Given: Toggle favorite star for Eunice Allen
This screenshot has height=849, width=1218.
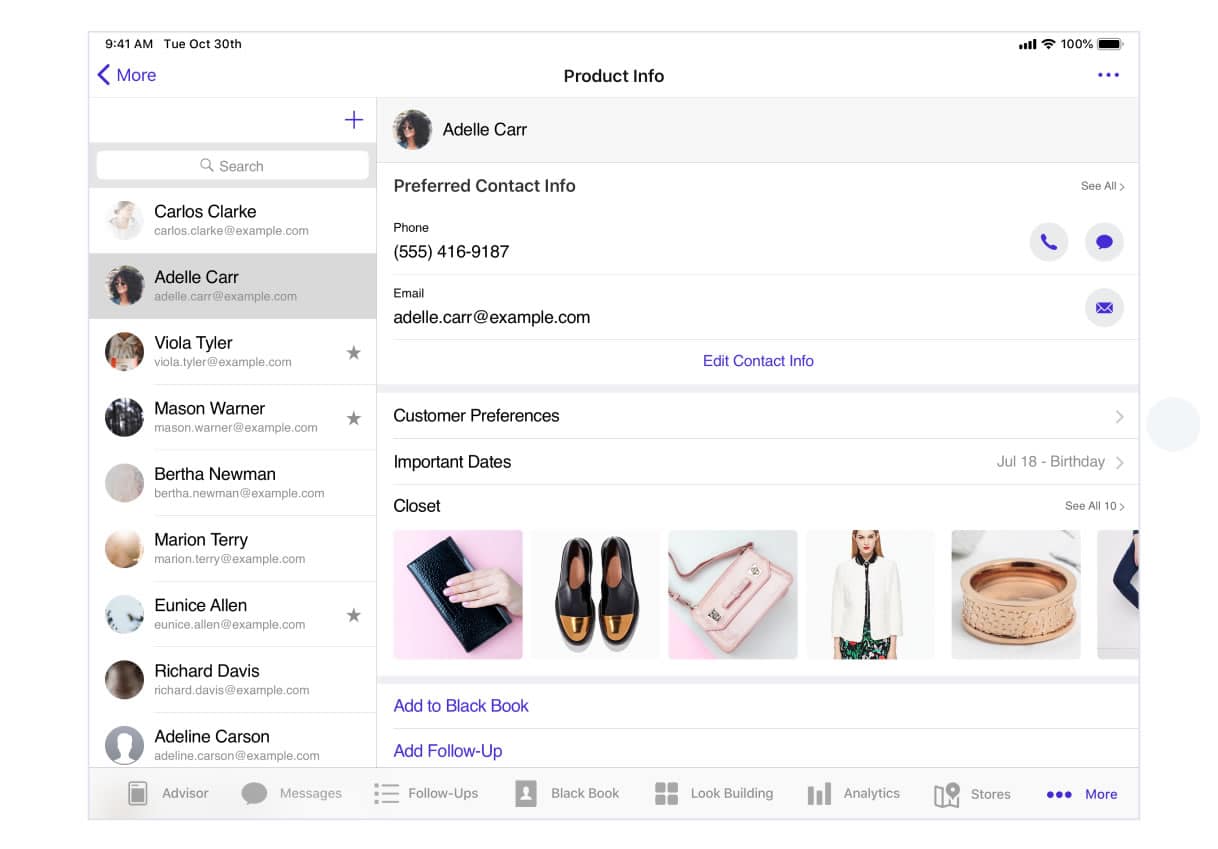Looking at the screenshot, I should 353,615.
